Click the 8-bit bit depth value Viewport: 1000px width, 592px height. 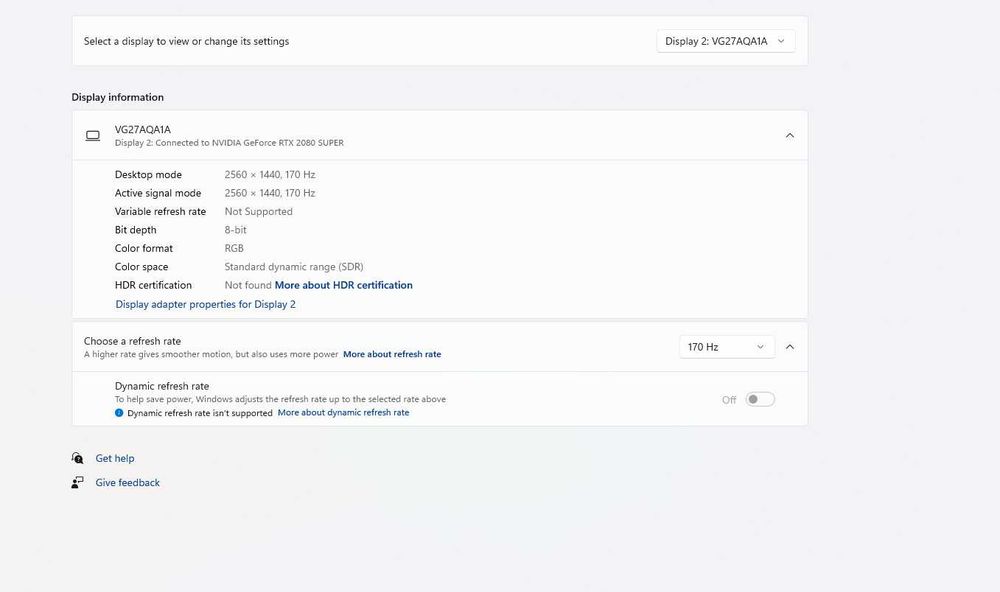235,230
